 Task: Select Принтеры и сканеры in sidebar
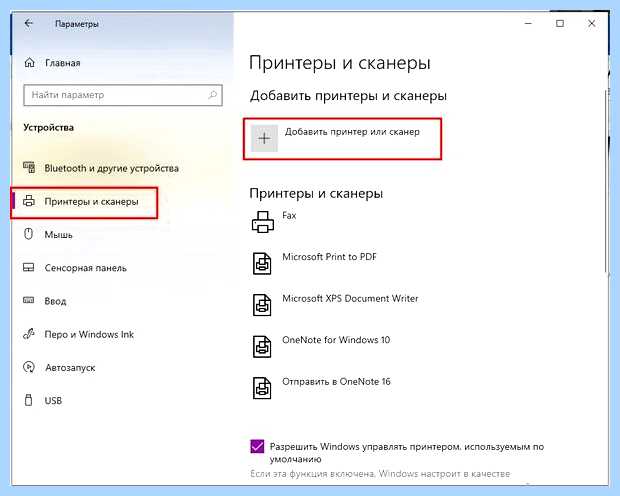(x=91, y=202)
